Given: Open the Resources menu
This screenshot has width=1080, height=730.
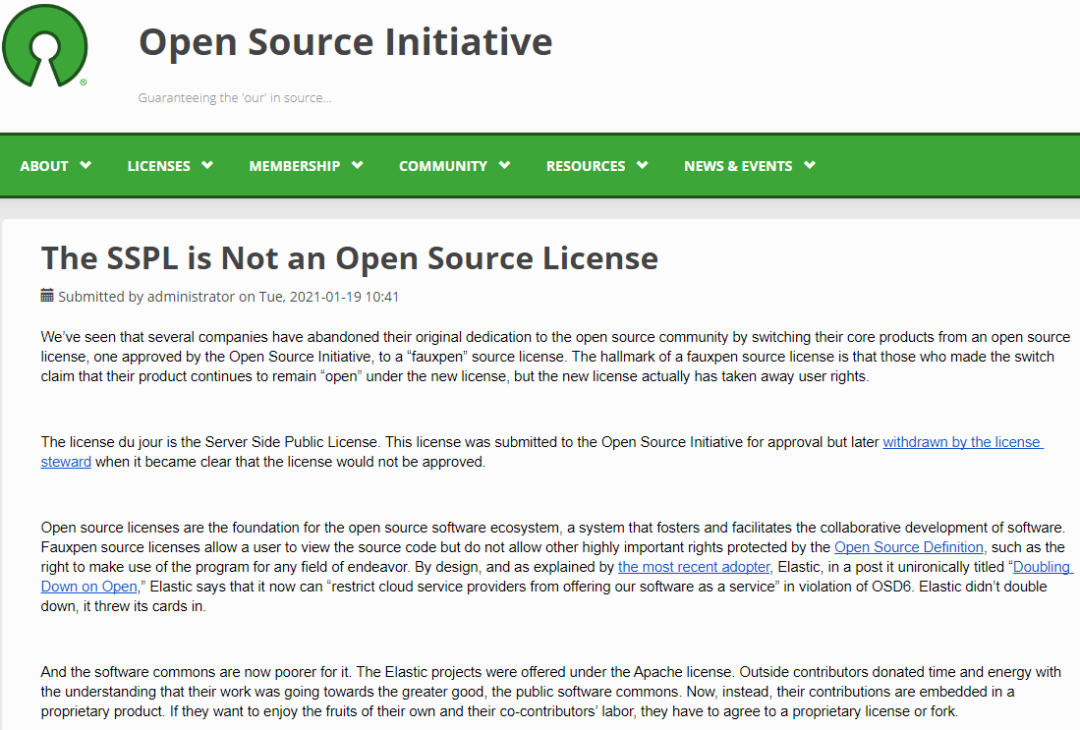Looking at the screenshot, I should pos(585,166).
